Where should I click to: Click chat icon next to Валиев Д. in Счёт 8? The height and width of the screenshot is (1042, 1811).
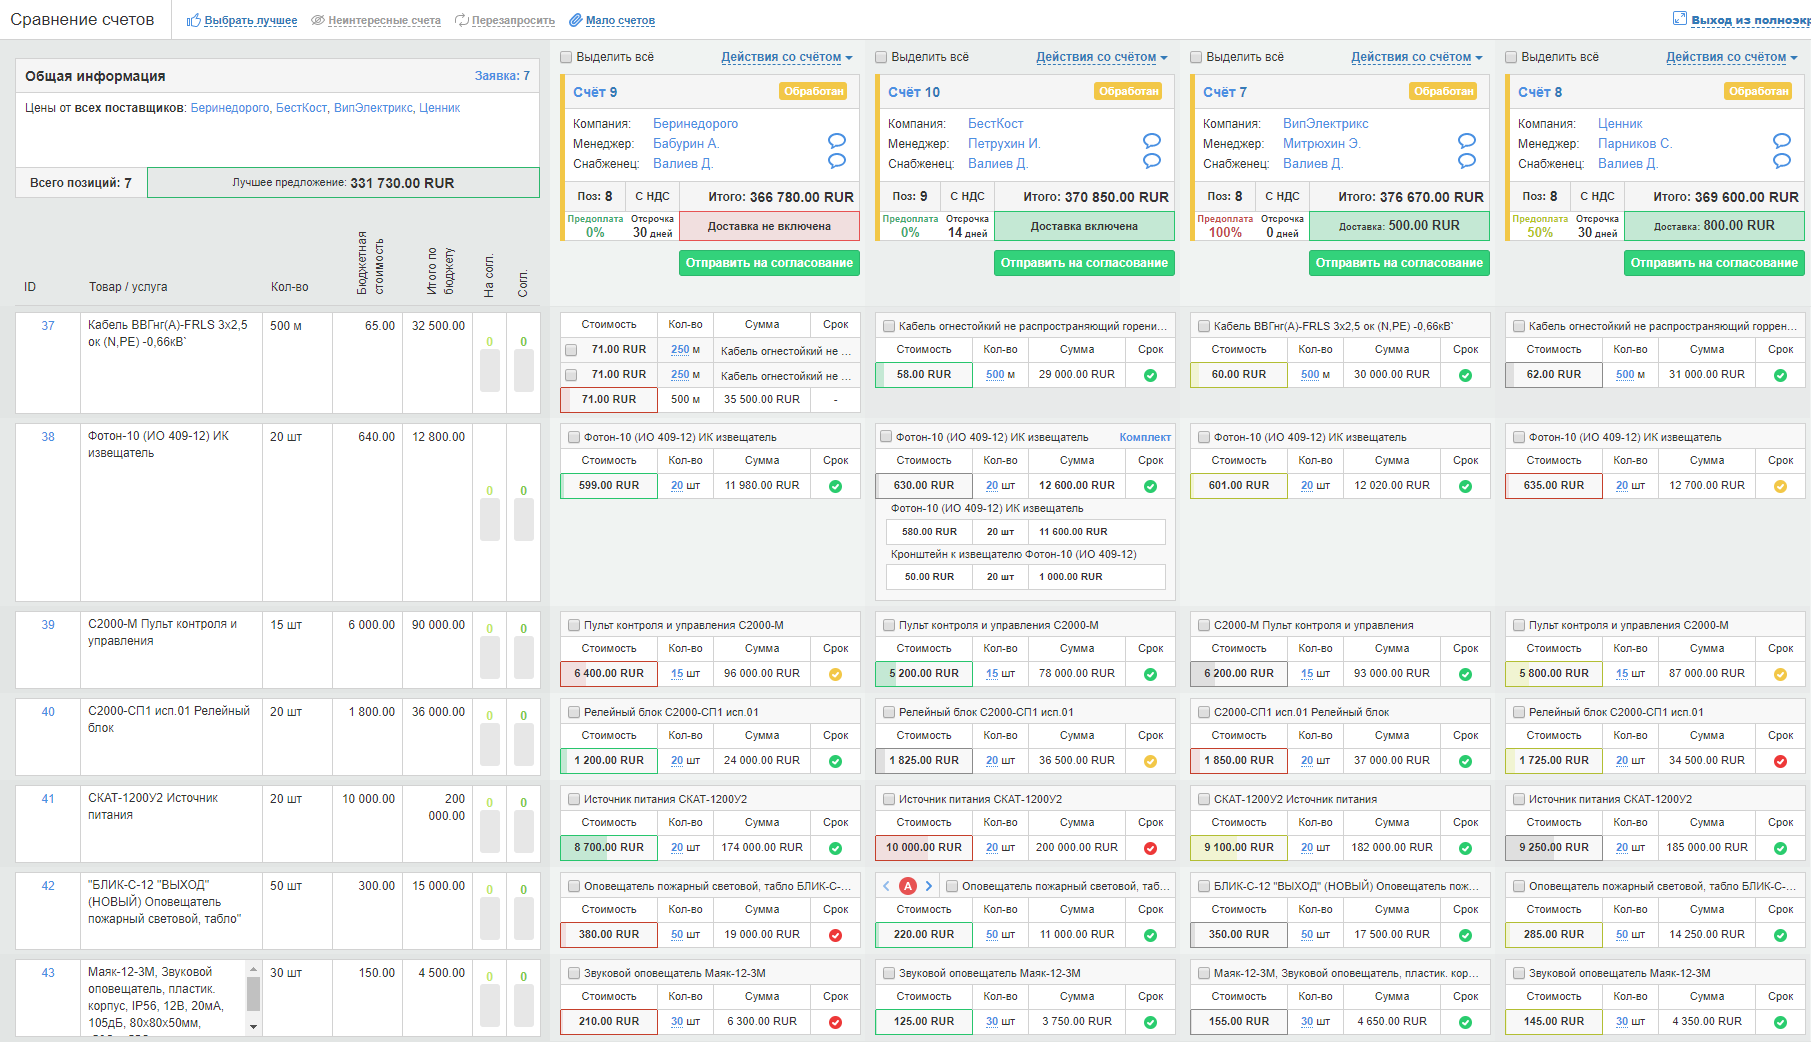(1782, 161)
